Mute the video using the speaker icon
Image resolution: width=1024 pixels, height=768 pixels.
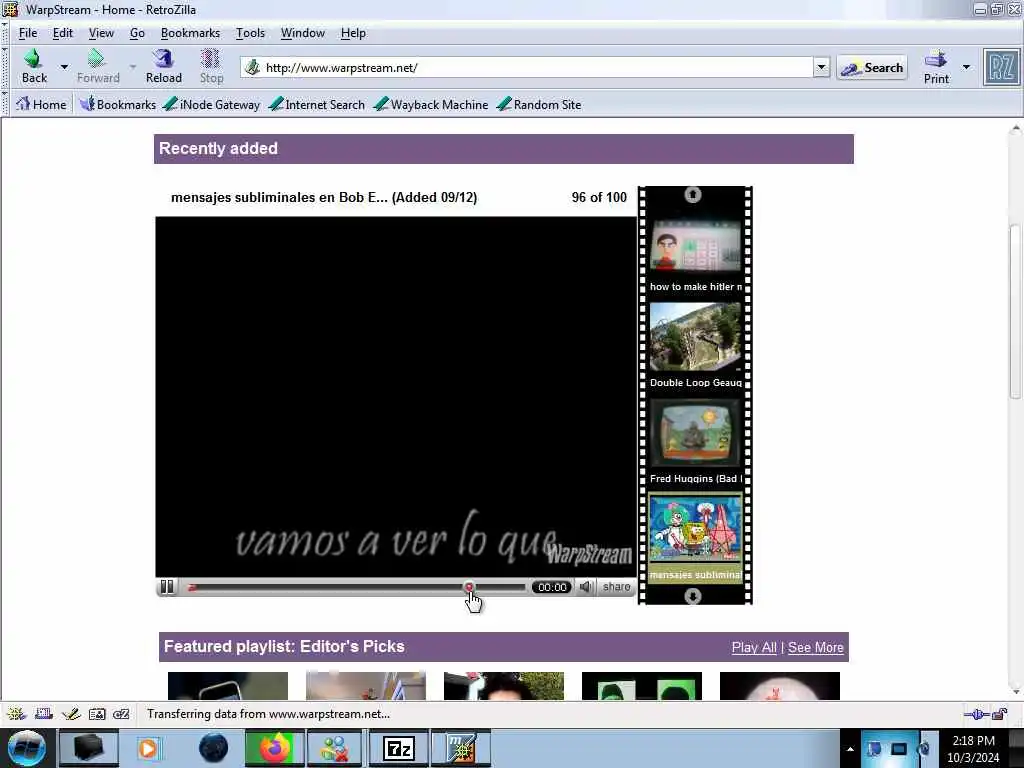tap(586, 587)
